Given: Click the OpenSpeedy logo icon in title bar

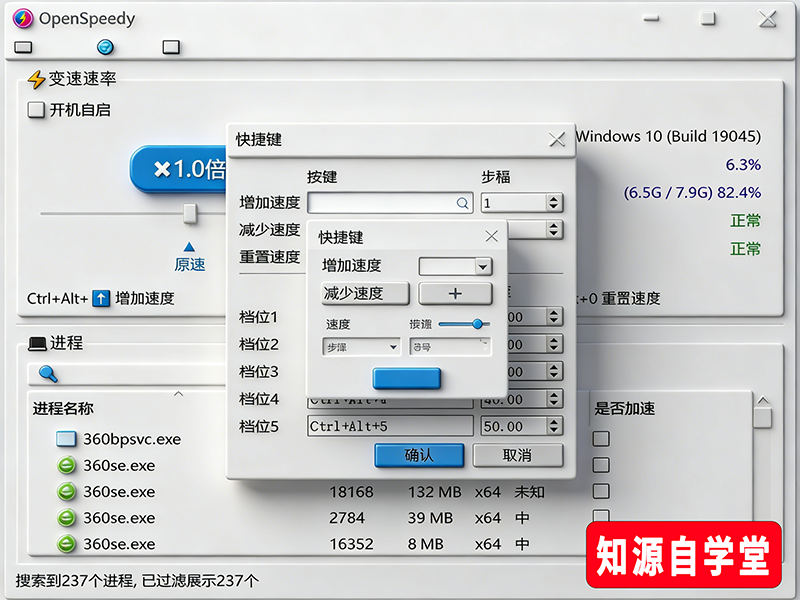Looking at the screenshot, I should tap(22, 18).
